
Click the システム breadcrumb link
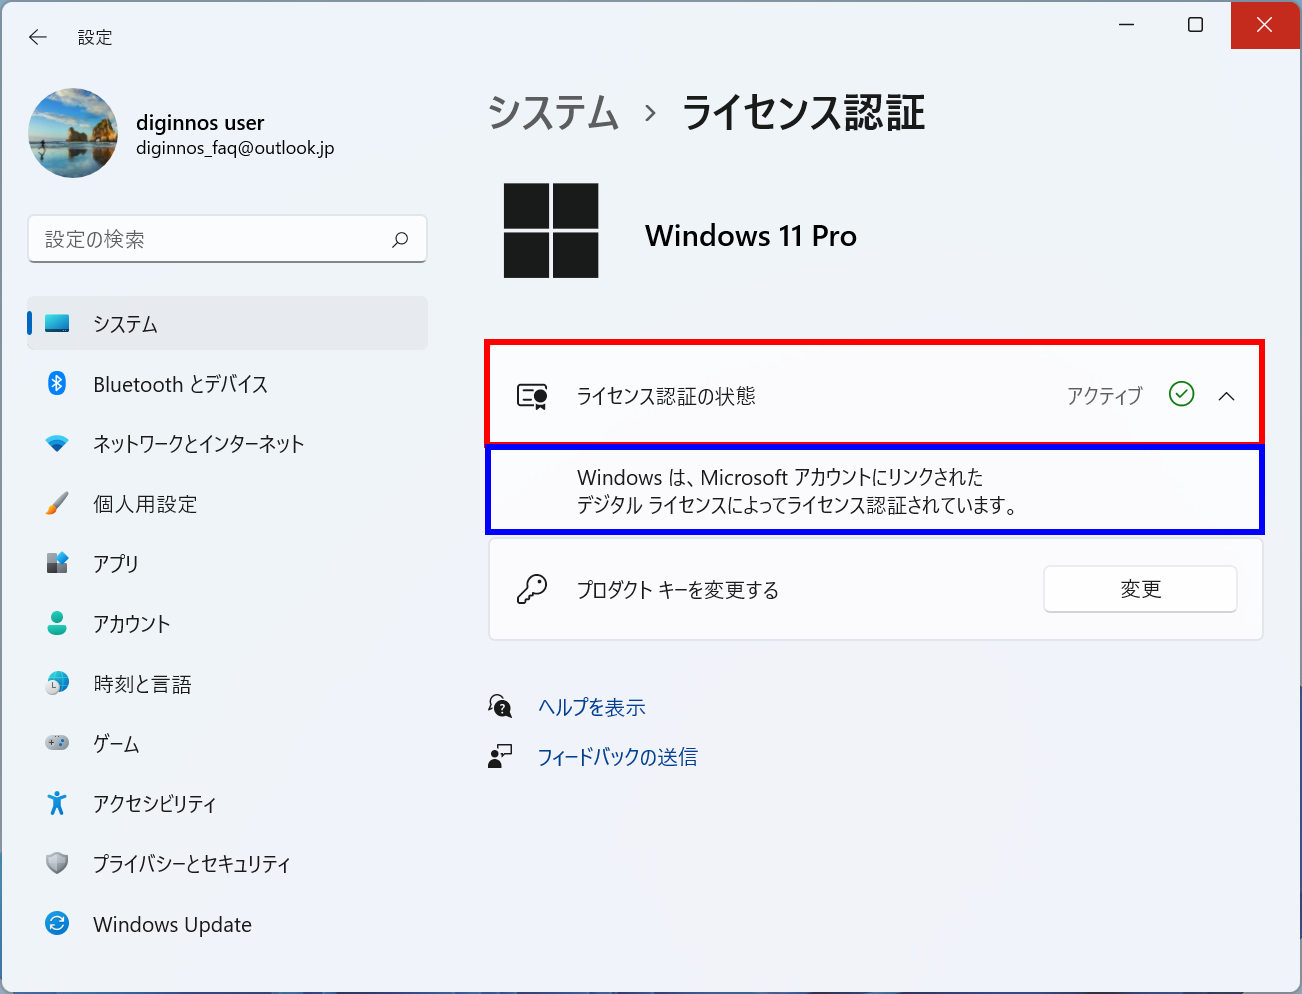(554, 112)
